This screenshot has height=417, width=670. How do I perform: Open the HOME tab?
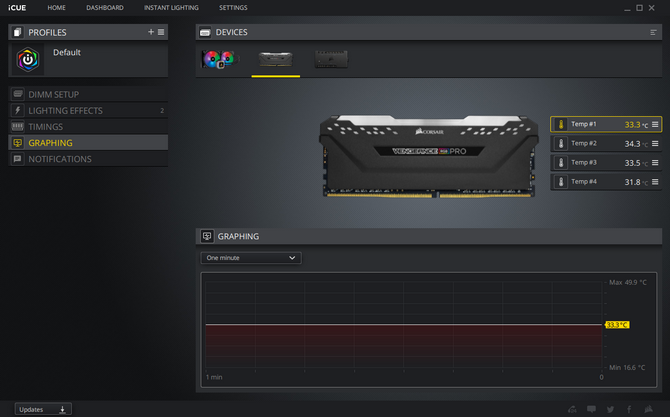56,8
